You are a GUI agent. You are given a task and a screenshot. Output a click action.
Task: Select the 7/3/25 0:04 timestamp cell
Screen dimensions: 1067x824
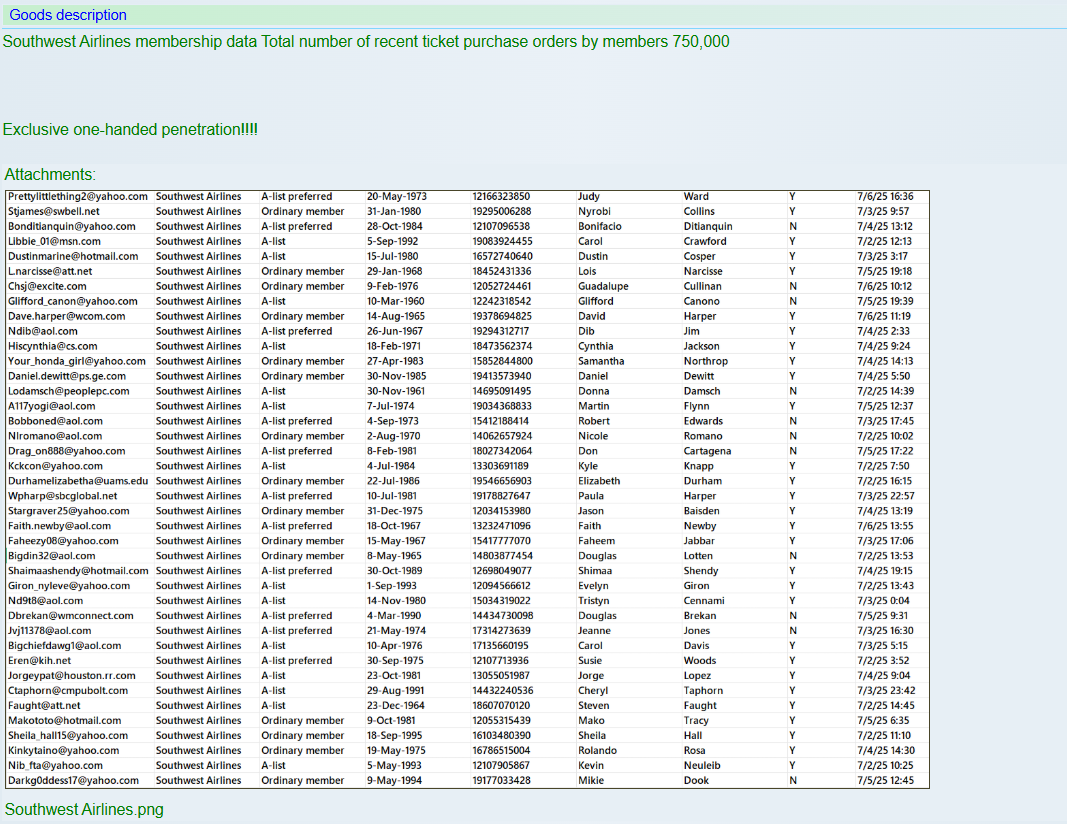(883, 601)
